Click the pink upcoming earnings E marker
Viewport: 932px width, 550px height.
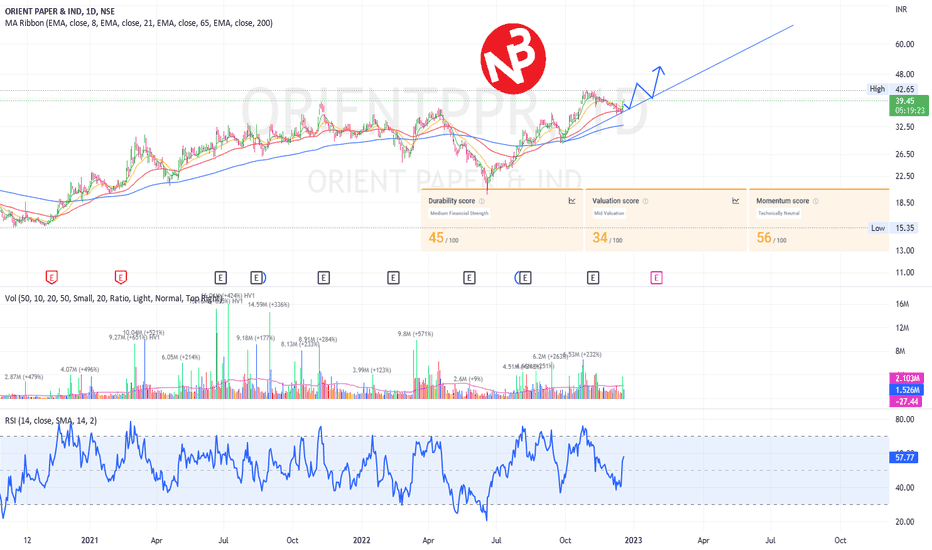[656, 278]
